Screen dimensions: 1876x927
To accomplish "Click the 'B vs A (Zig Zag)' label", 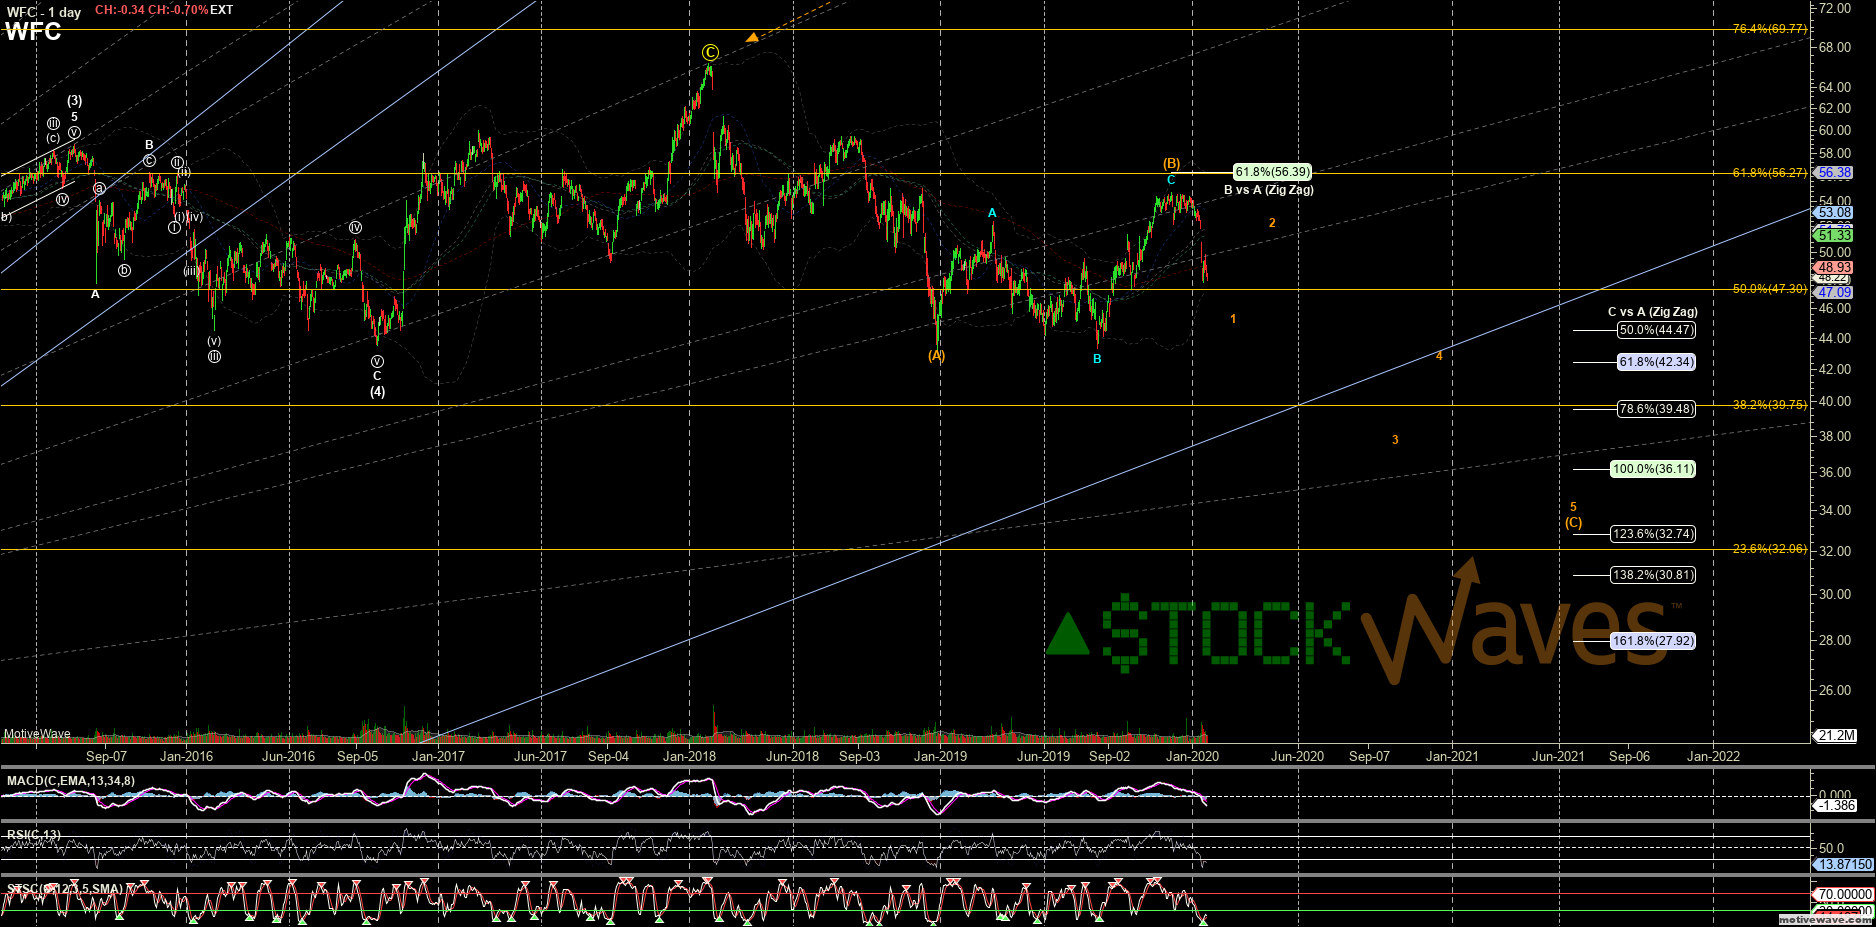I will pos(1269,190).
